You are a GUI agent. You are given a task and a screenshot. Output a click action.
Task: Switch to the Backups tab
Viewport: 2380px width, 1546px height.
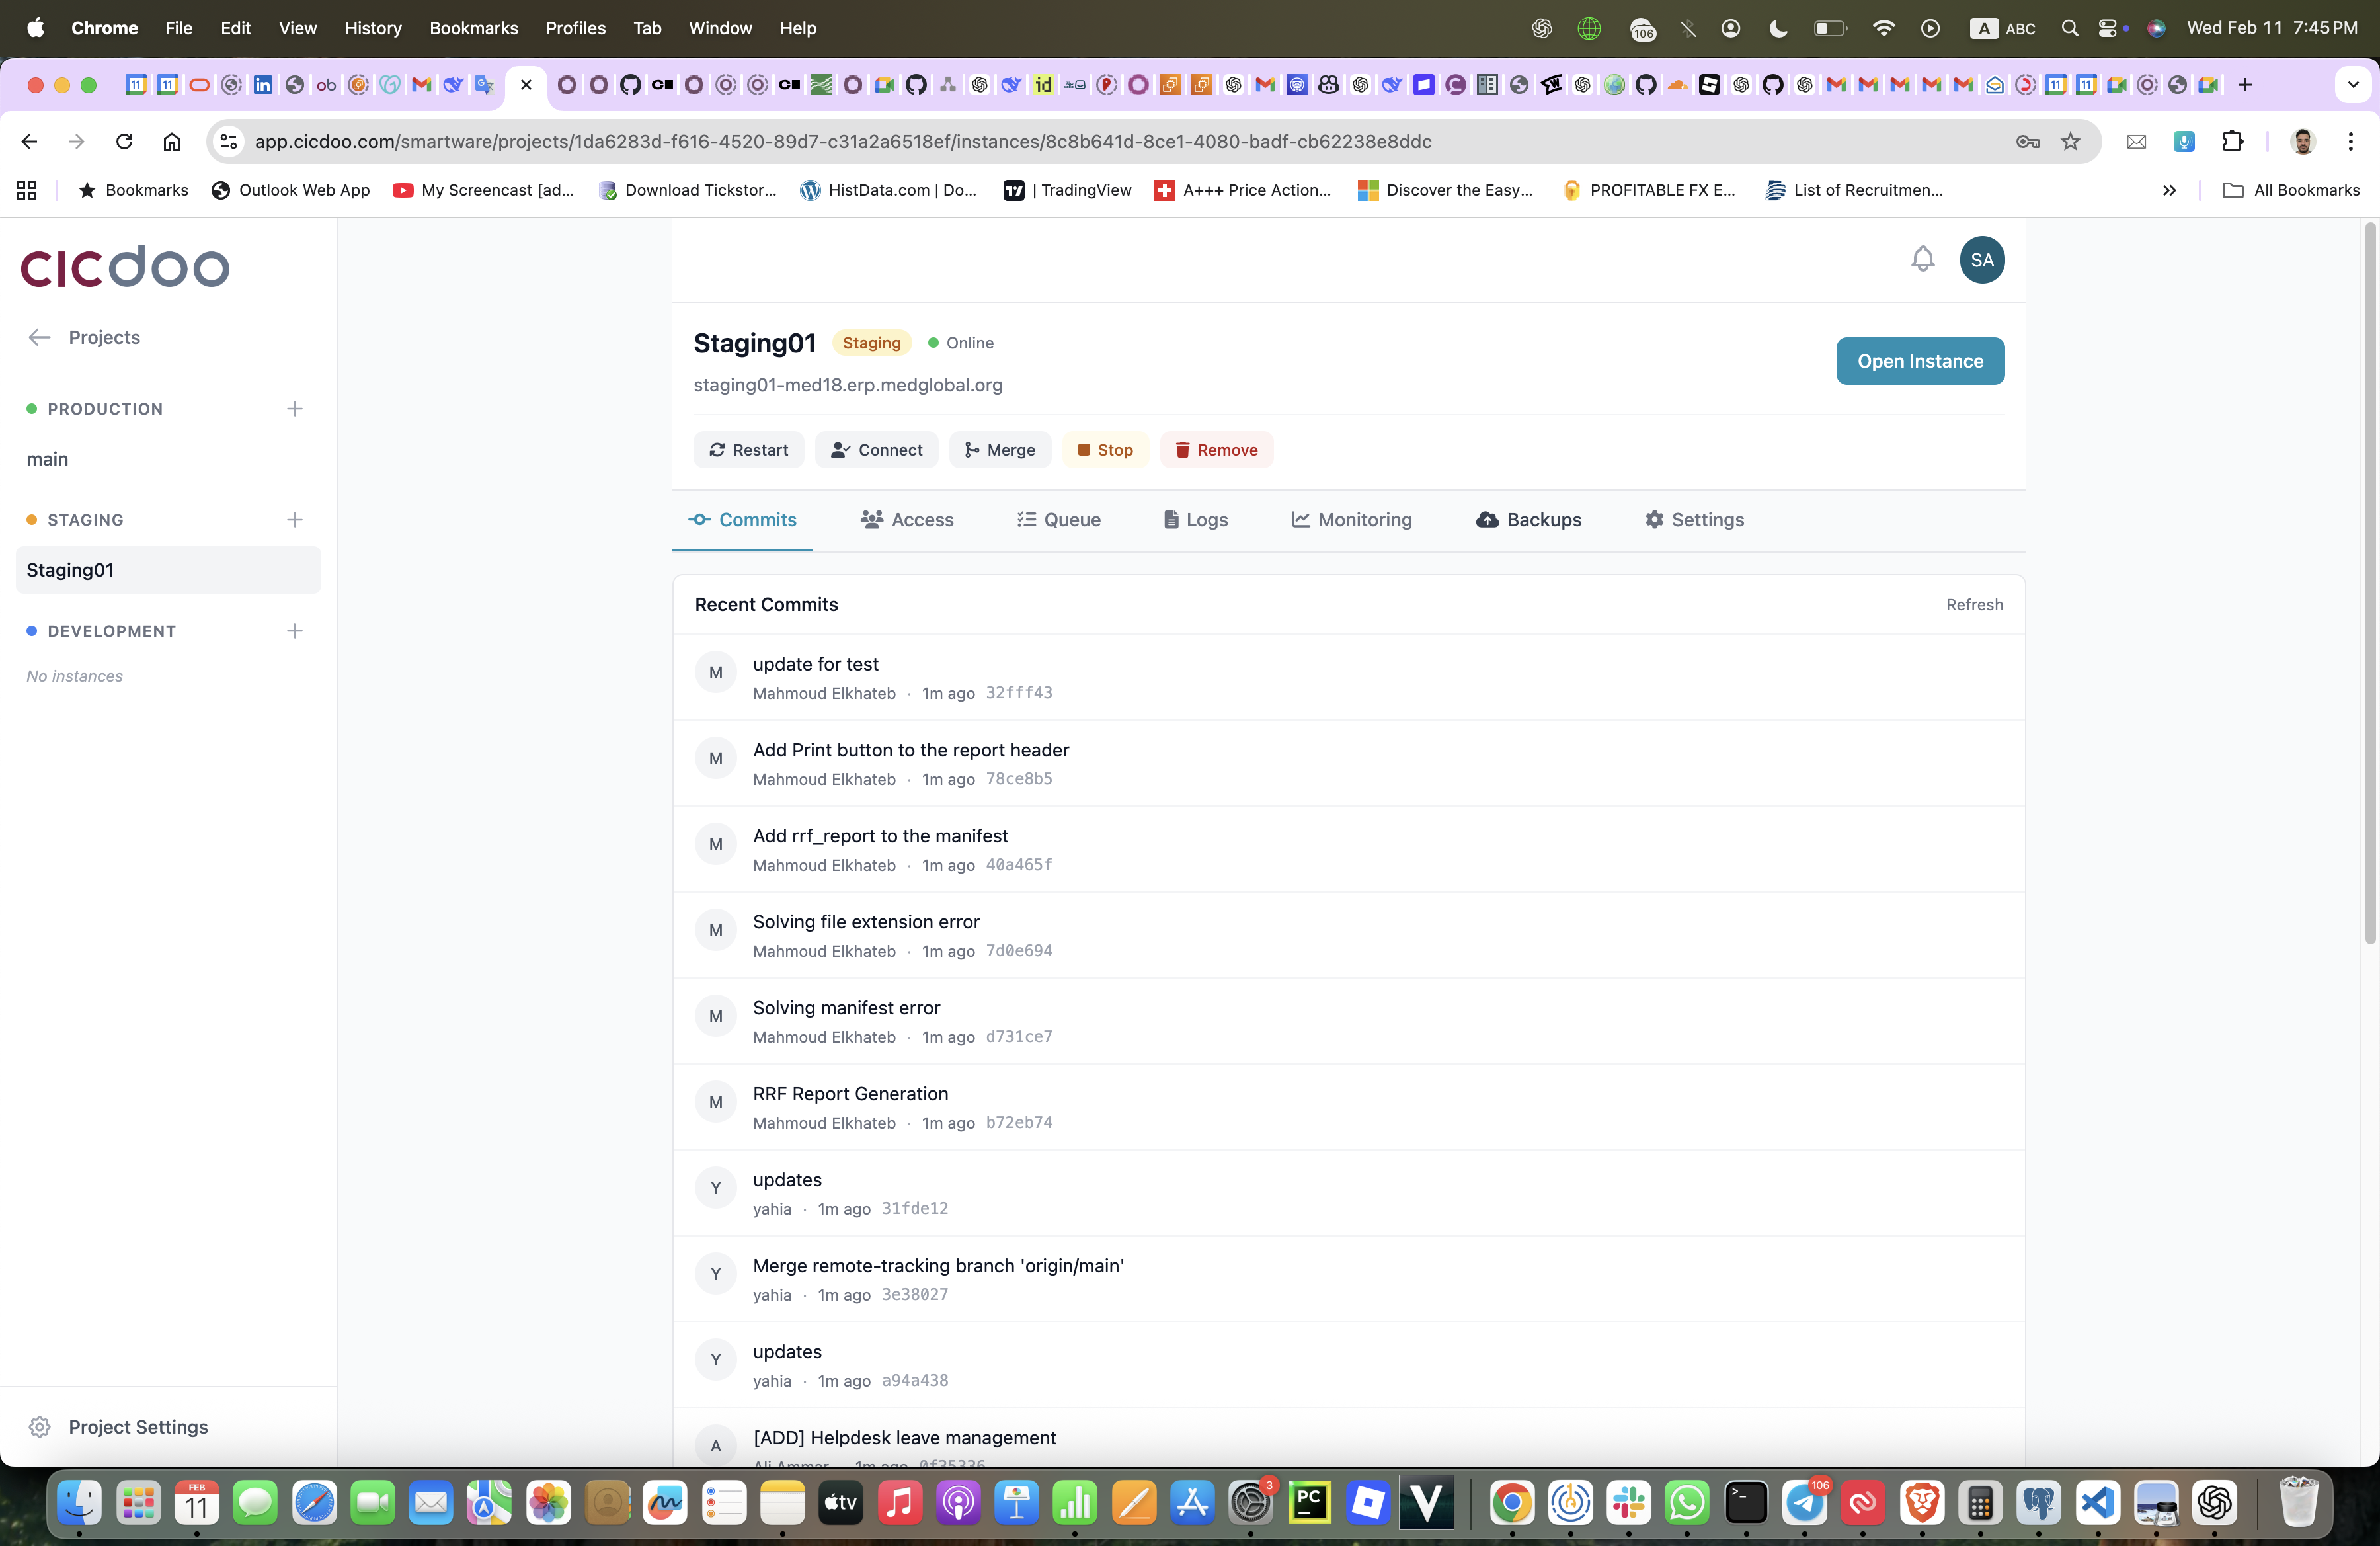[1528, 520]
